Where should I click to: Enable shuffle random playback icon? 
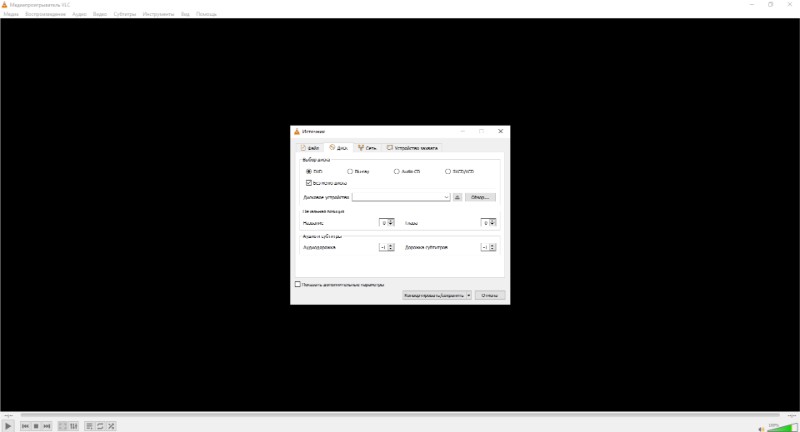(x=111, y=426)
